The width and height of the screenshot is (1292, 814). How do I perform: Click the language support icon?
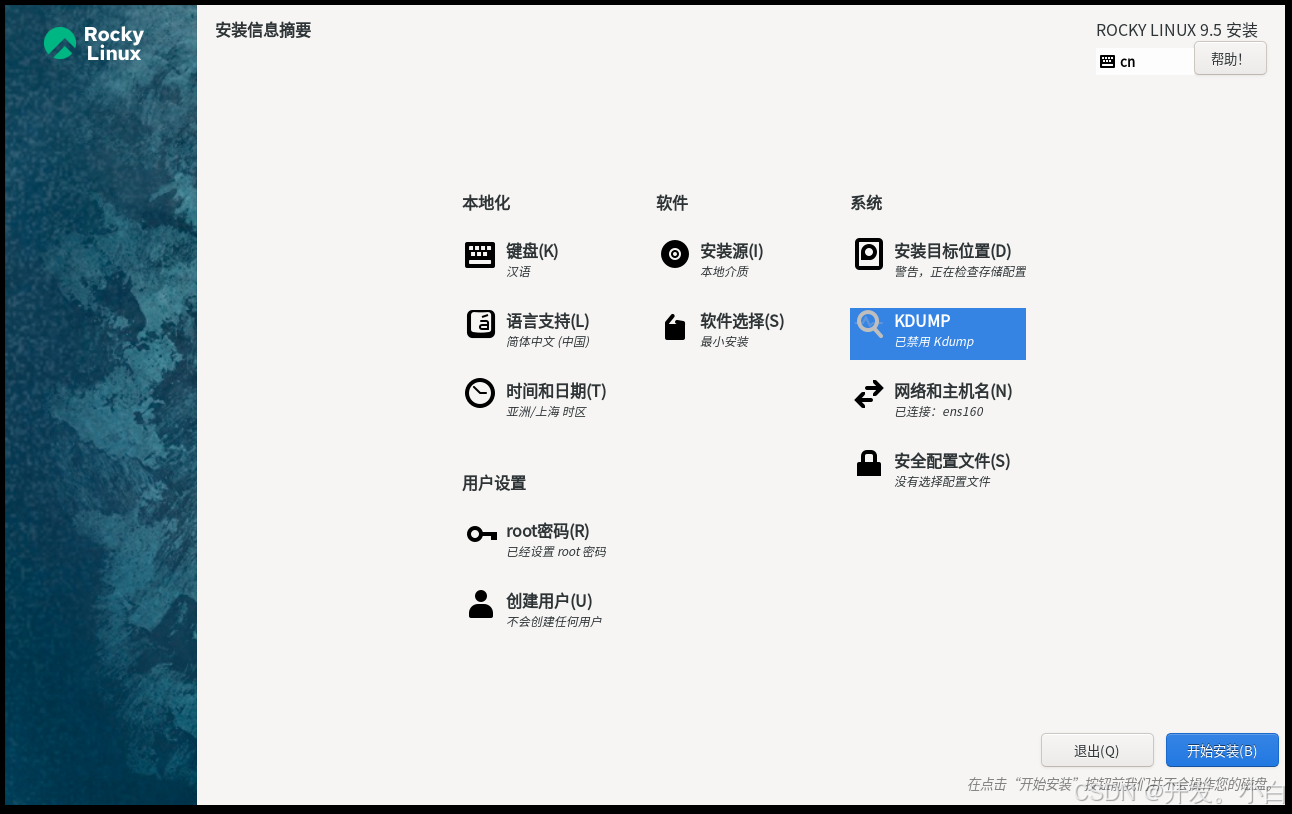pos(480,324)
